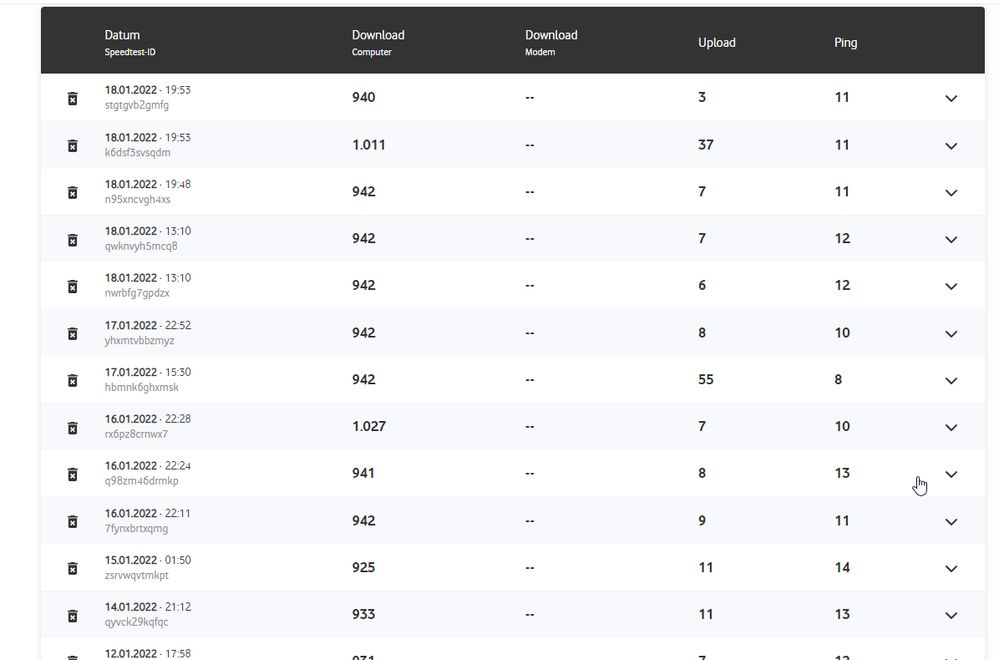The image size is (999, 660).
Task: Open details for test 7fynxbrtxqmg
Action: pos(951,521)
